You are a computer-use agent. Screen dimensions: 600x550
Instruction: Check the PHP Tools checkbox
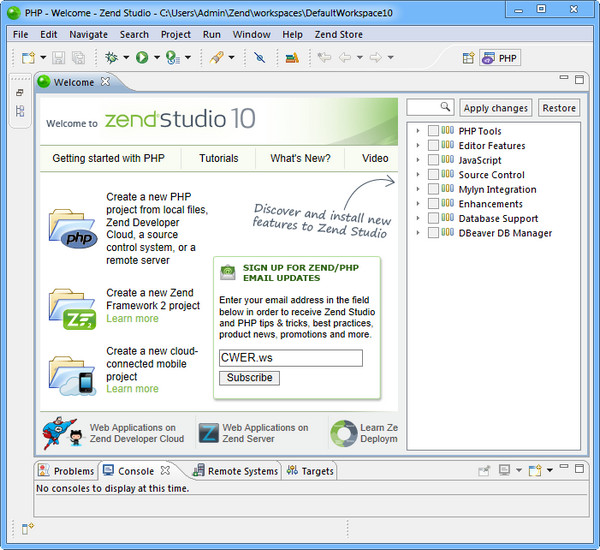pos(433,131)
